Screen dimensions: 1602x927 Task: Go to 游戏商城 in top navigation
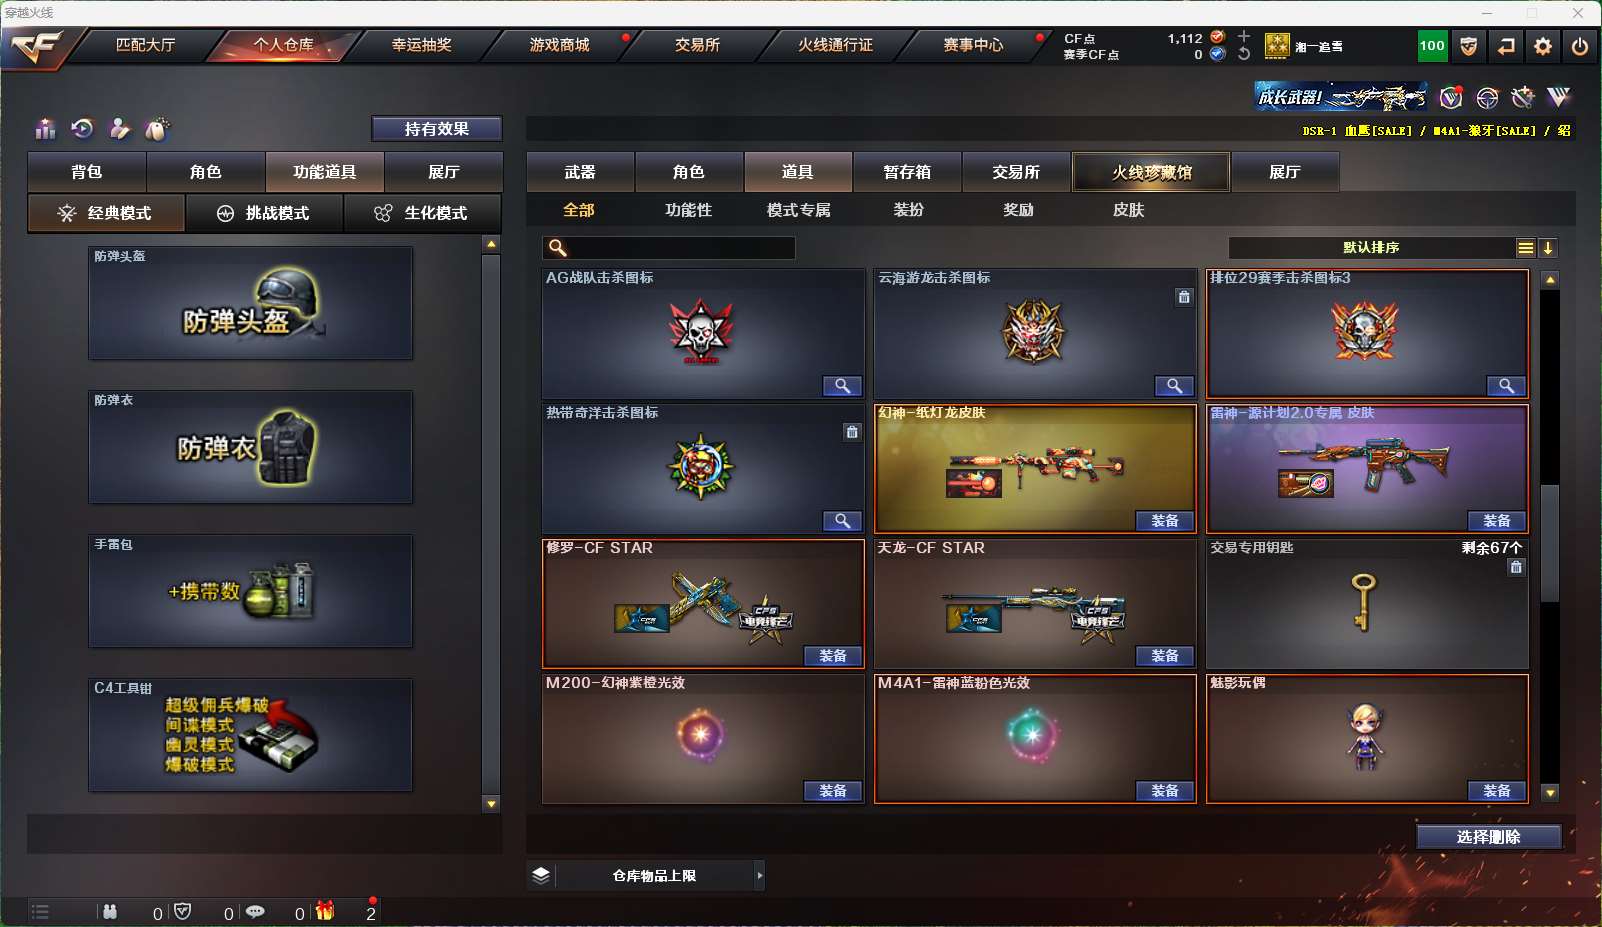coord(560,45)
